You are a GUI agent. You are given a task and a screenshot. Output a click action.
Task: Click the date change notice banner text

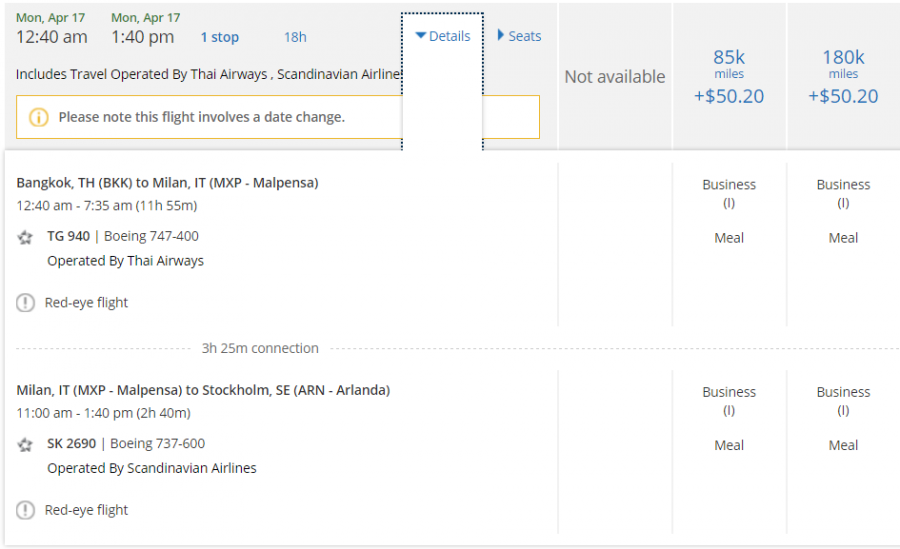coord(201,117)
